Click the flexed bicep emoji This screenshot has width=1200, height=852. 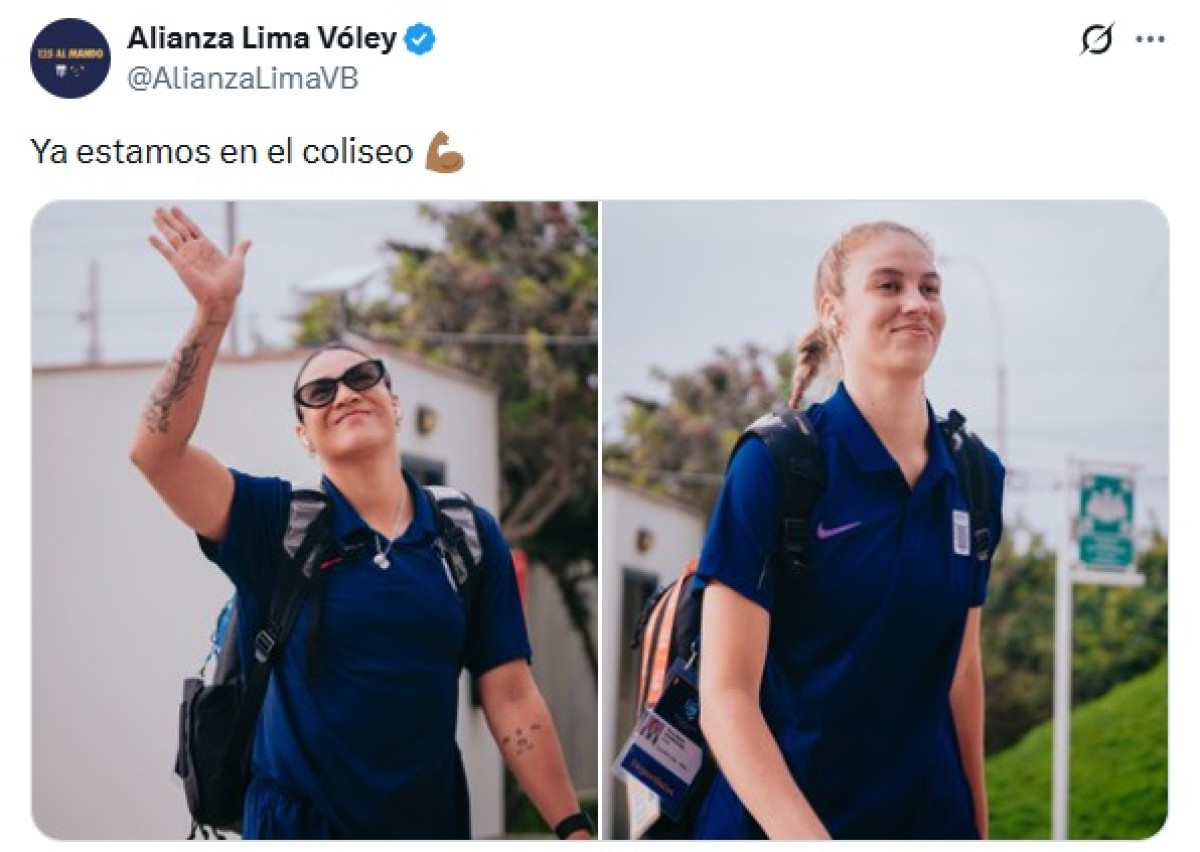click(444, 152)
